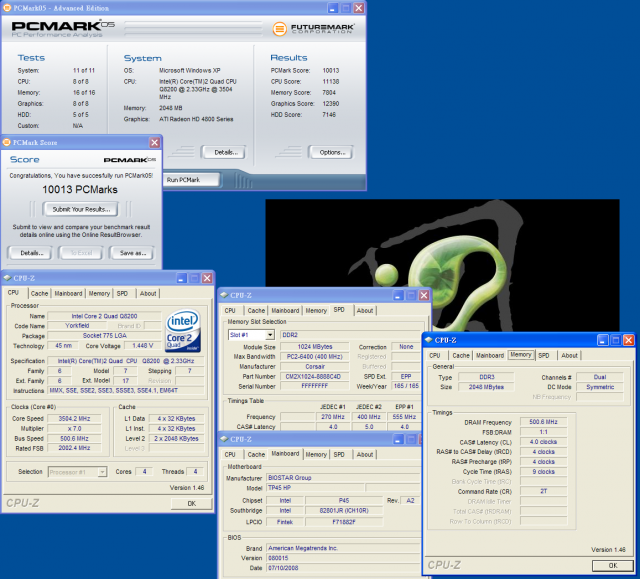Switch to SPD tab in CPU-Z Mainboard window
The image size is (640, 579).
coord(339,455)
